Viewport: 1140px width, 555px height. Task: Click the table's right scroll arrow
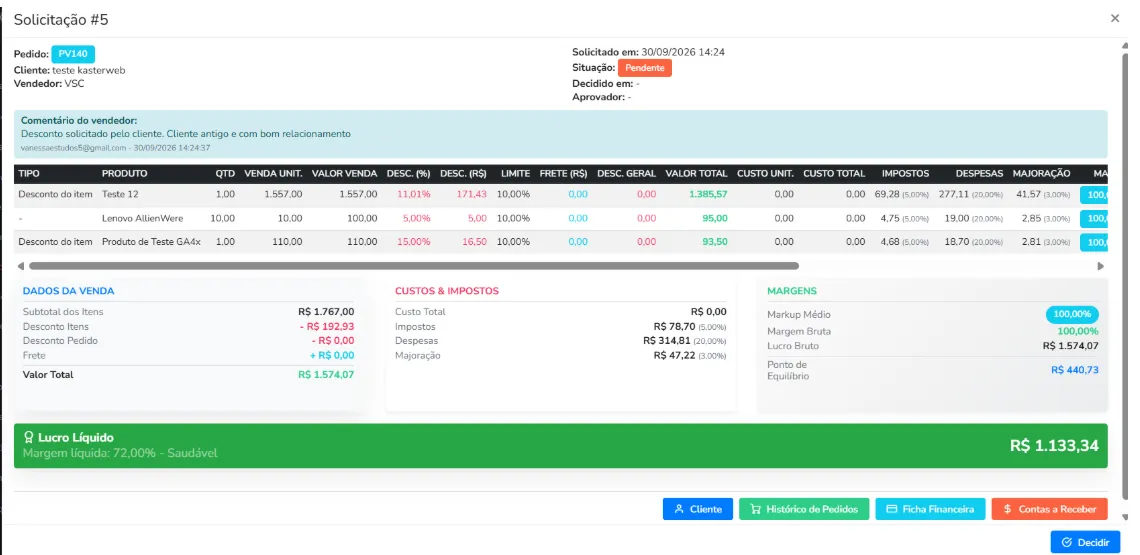pyautogui.click(x=1101, y=266)
